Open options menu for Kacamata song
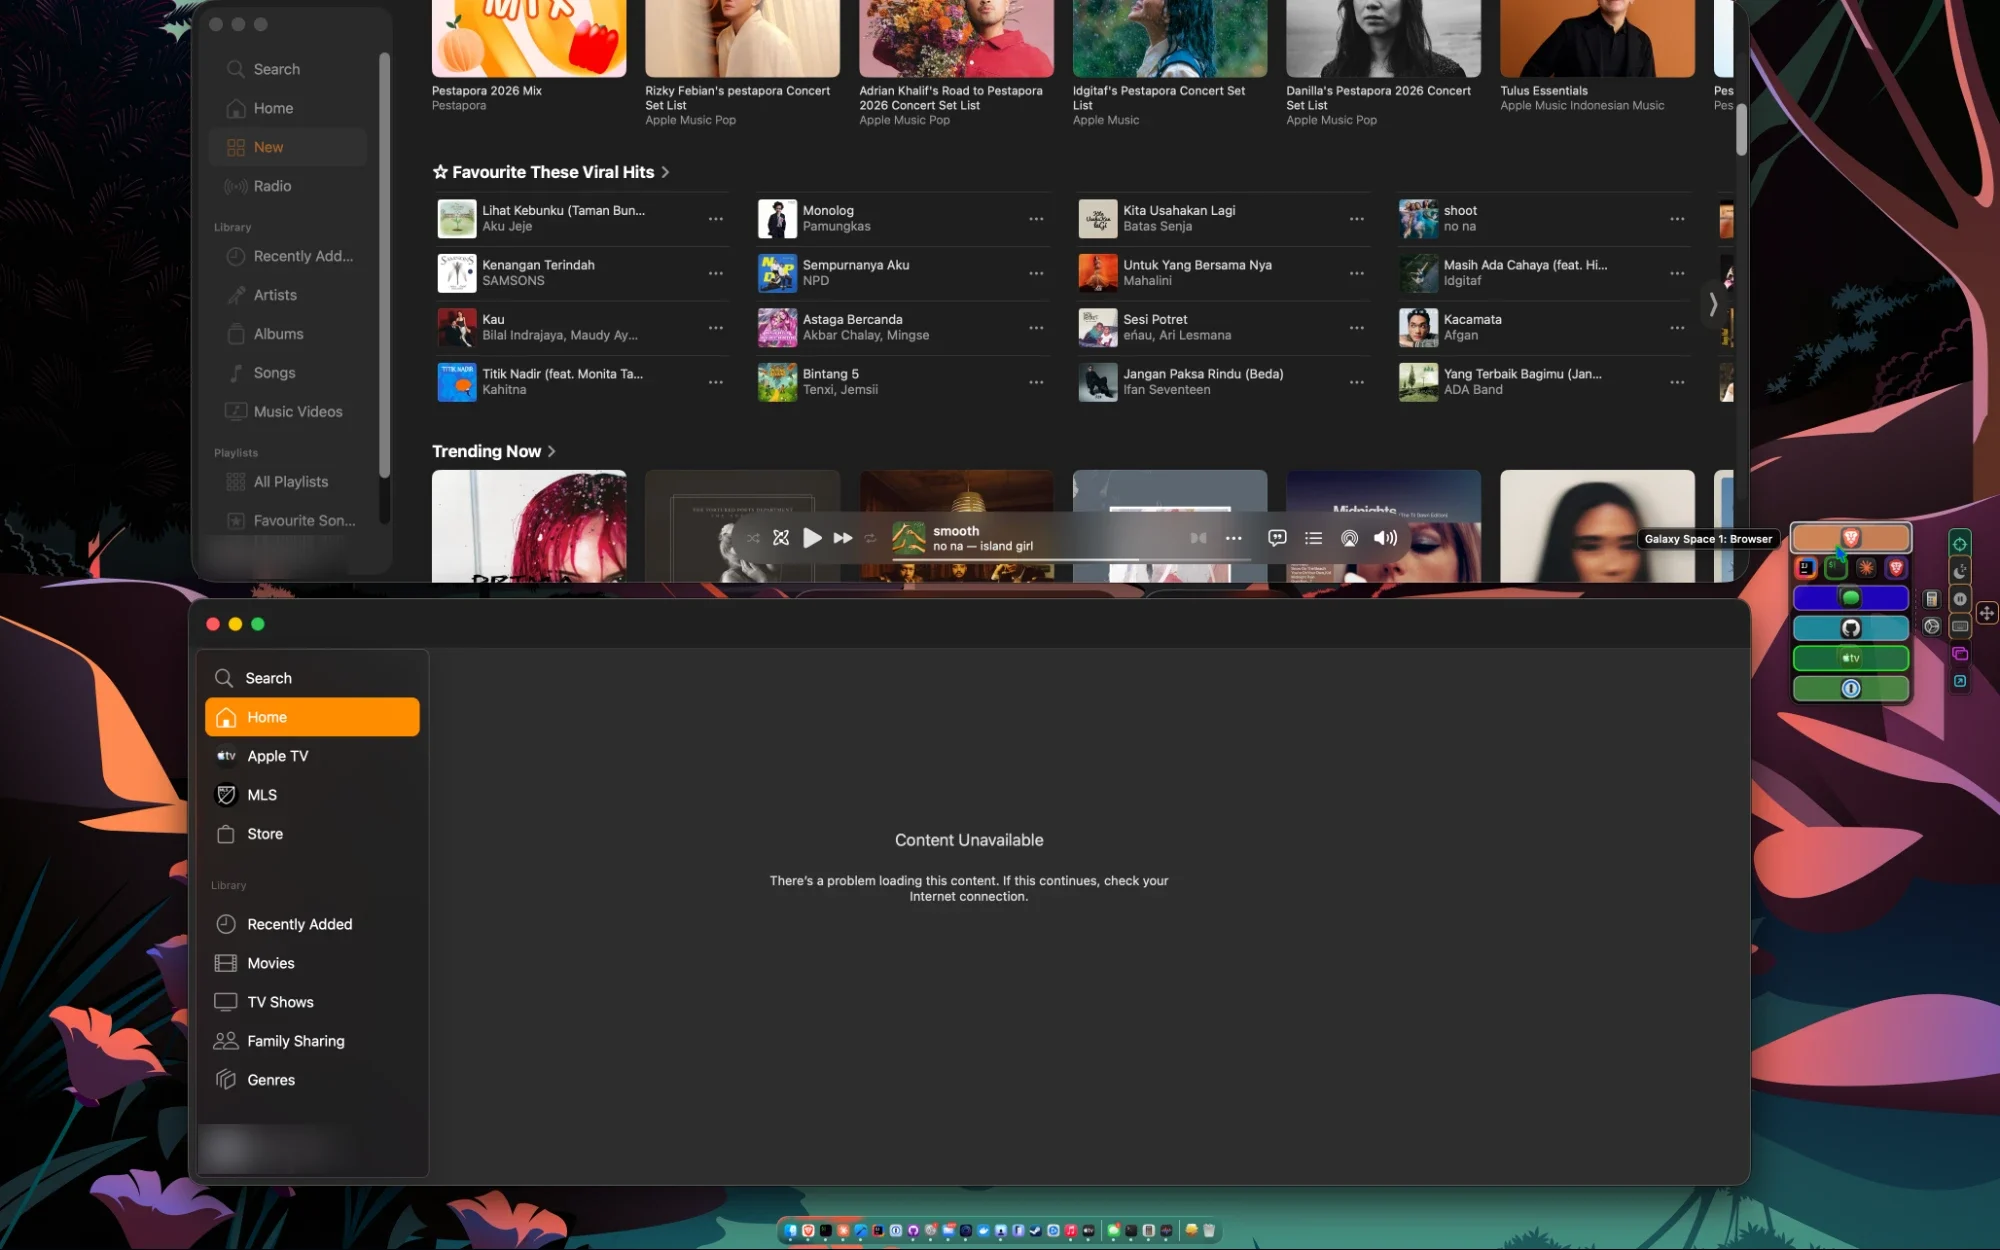Screen dimensions: 2000x1250 click(x=1677, y=328)
